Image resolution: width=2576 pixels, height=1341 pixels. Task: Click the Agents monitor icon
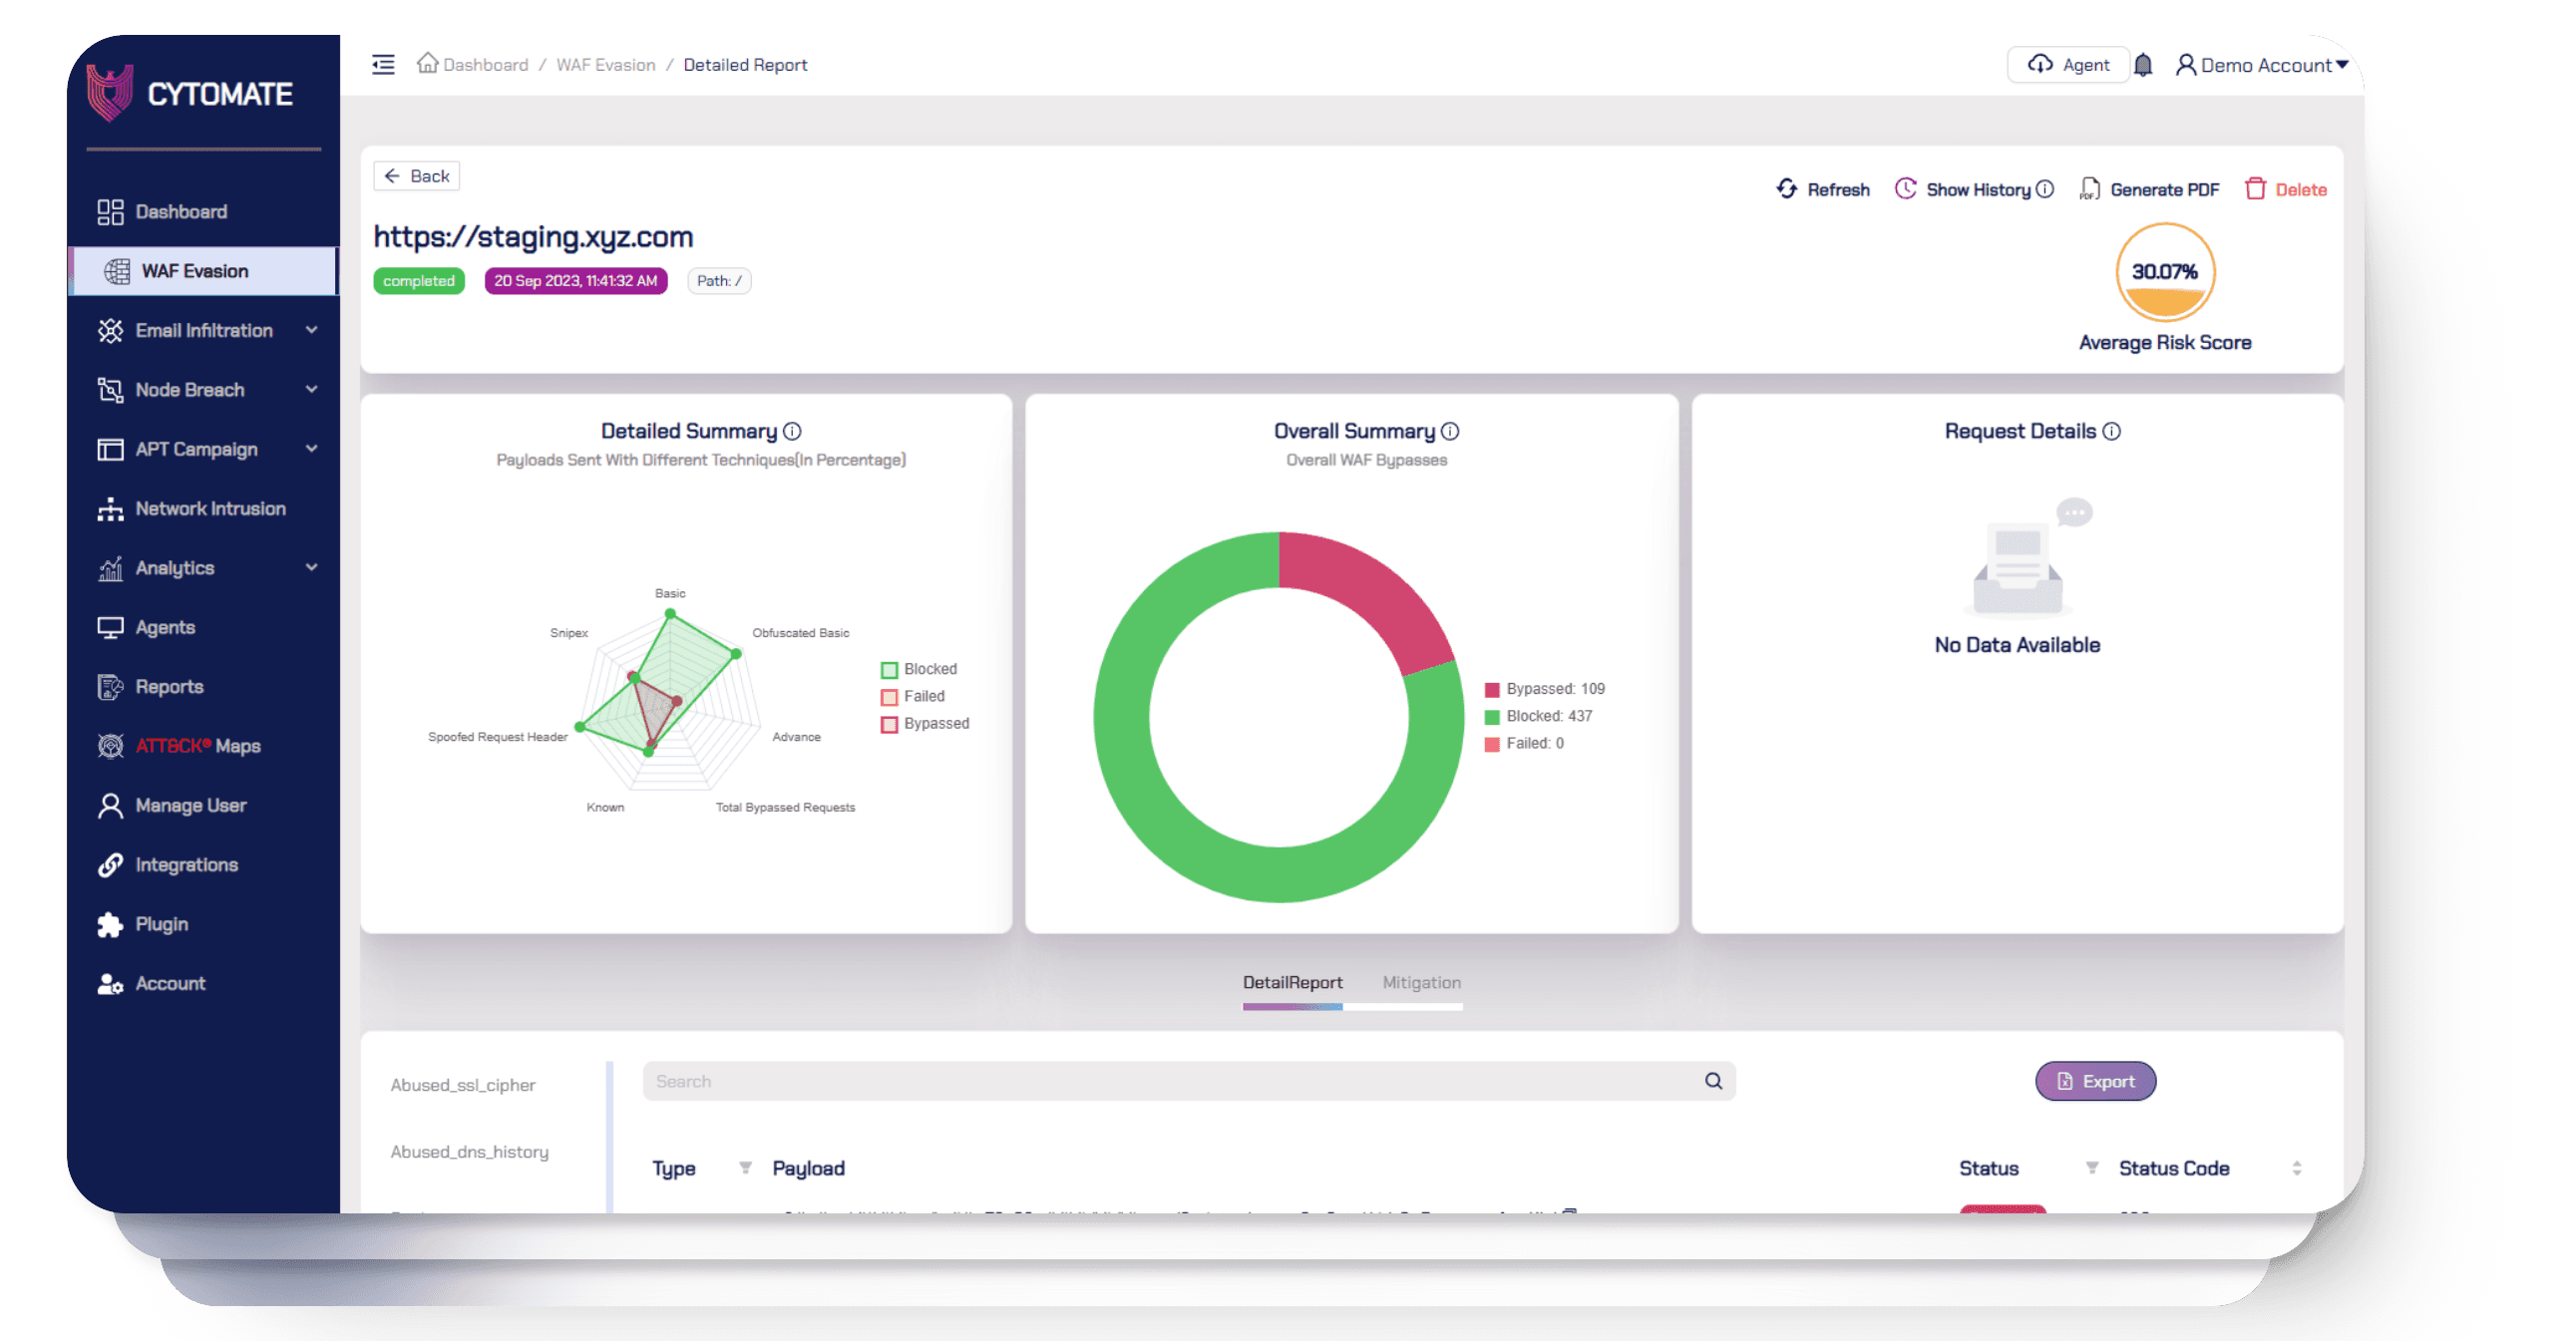click(x=110, y=627)
